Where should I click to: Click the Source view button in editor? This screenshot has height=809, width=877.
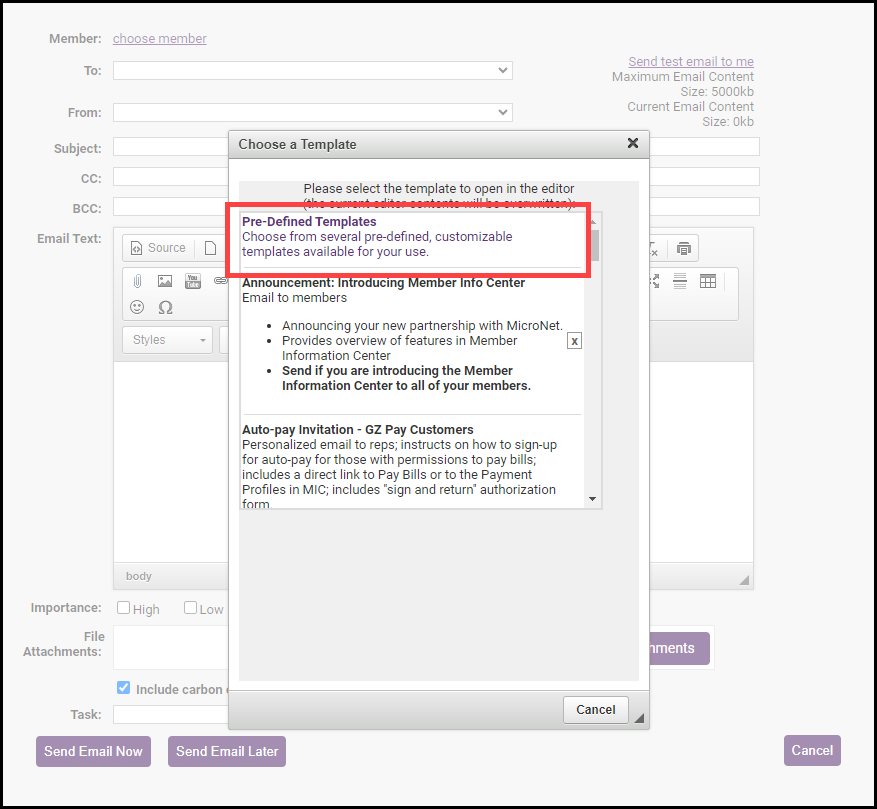click(158, 248)
